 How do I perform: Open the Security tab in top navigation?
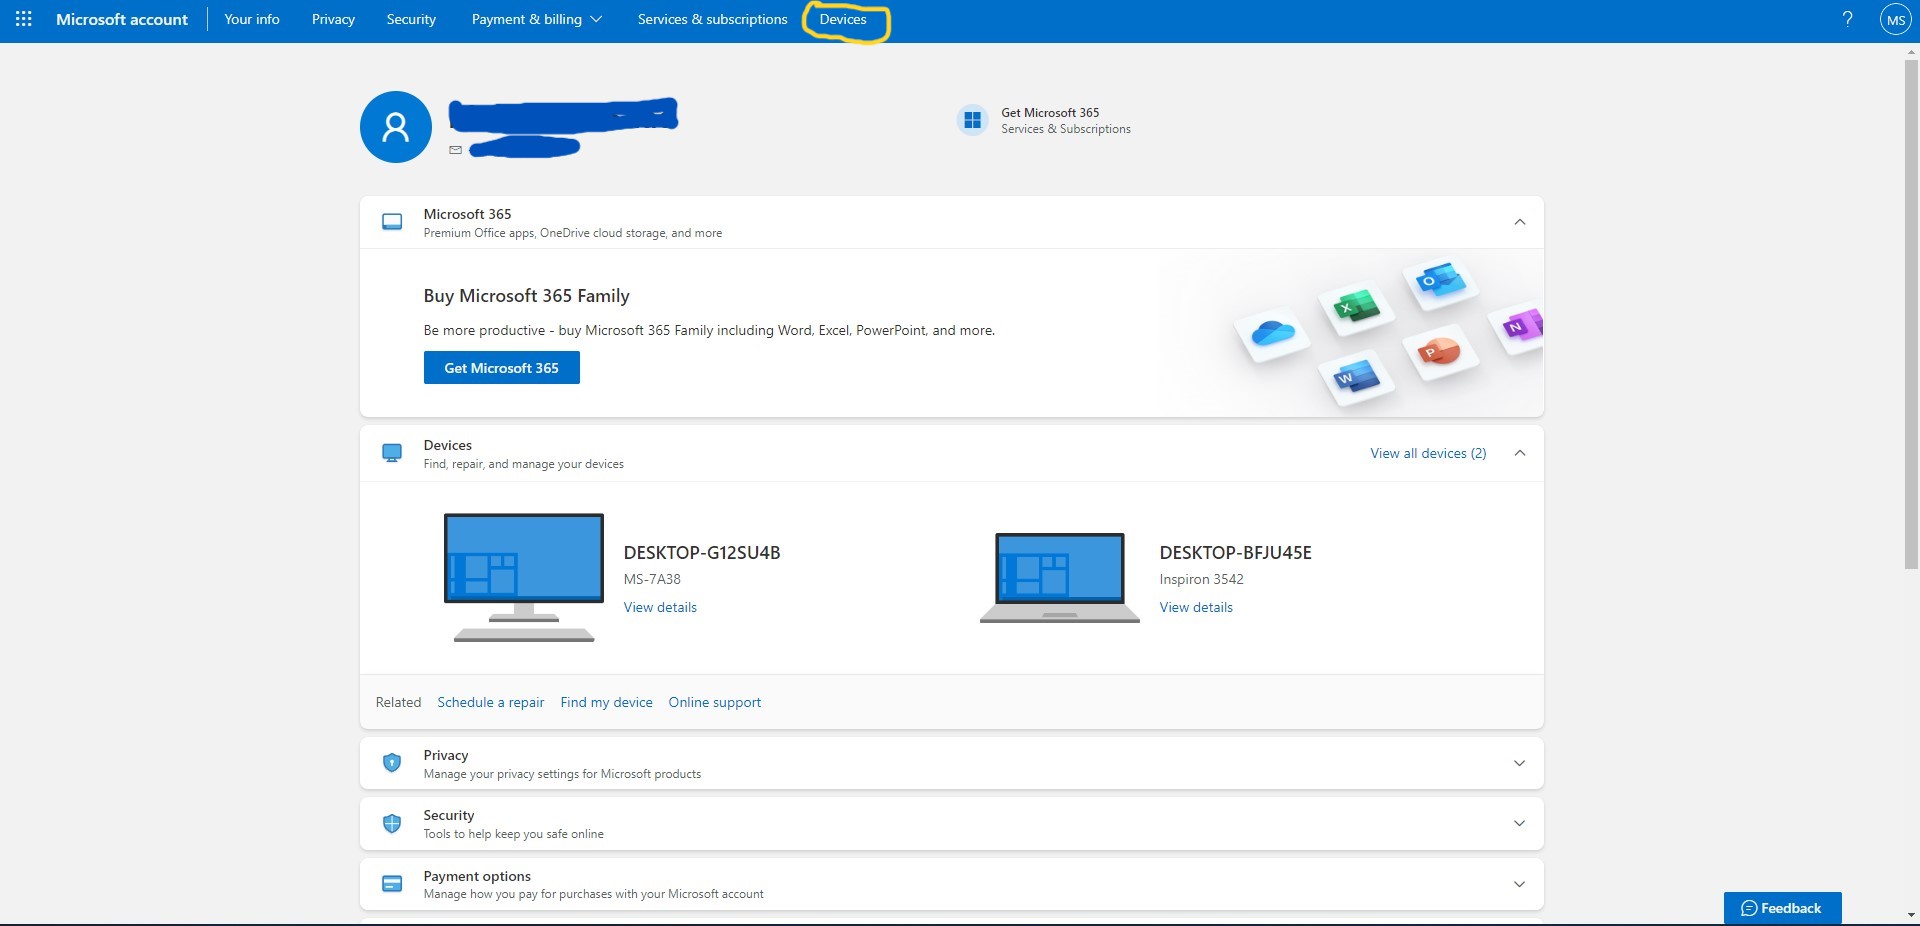click(411, 19)
